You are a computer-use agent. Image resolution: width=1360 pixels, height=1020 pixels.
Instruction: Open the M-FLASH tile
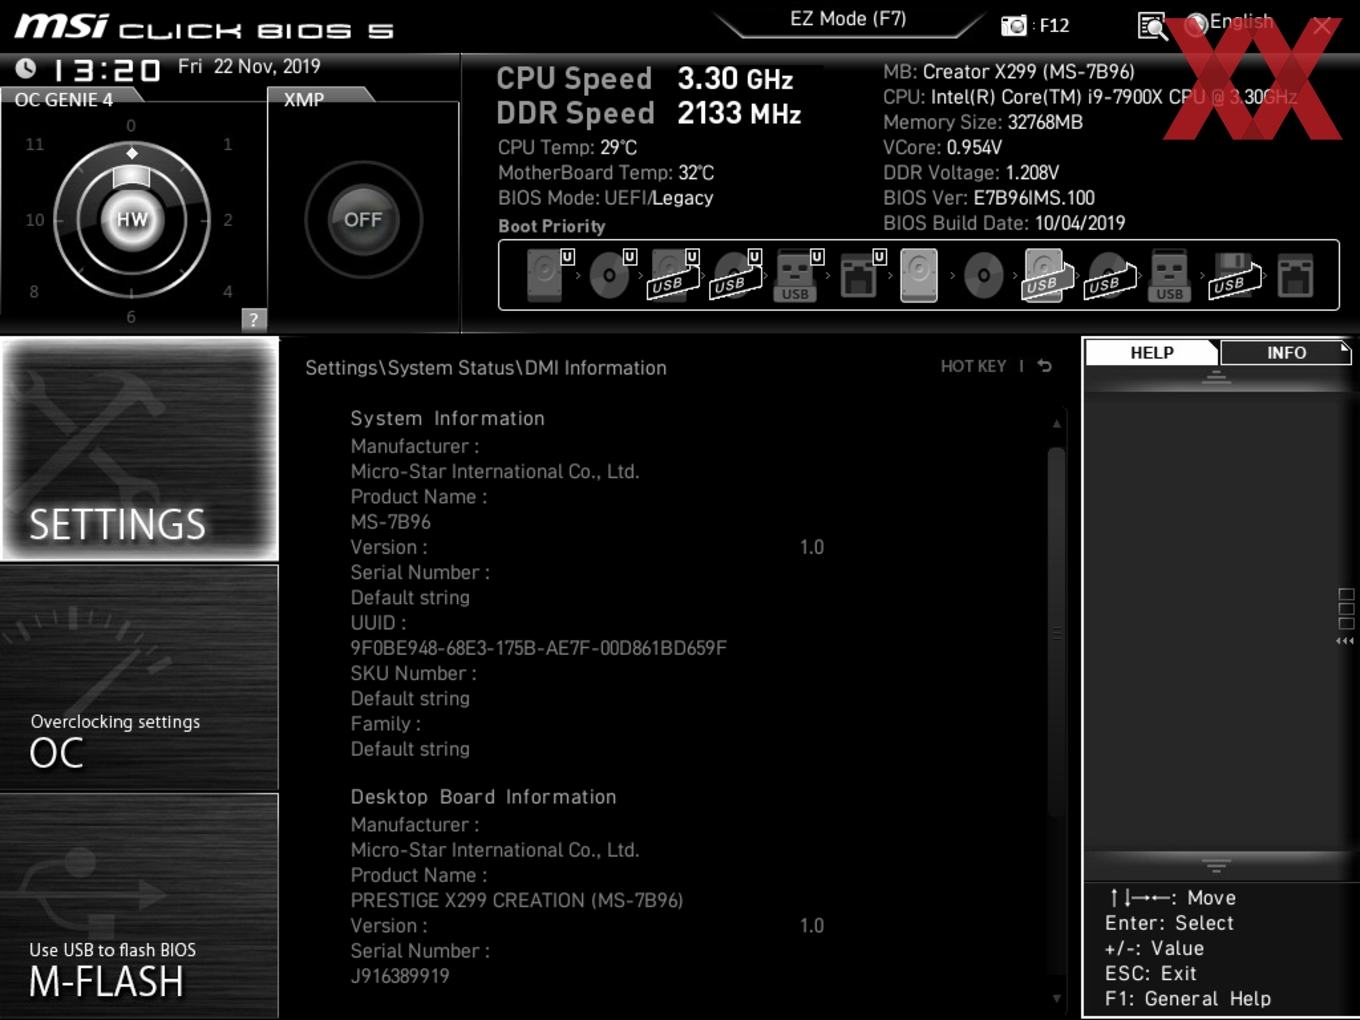click(140, 906)
